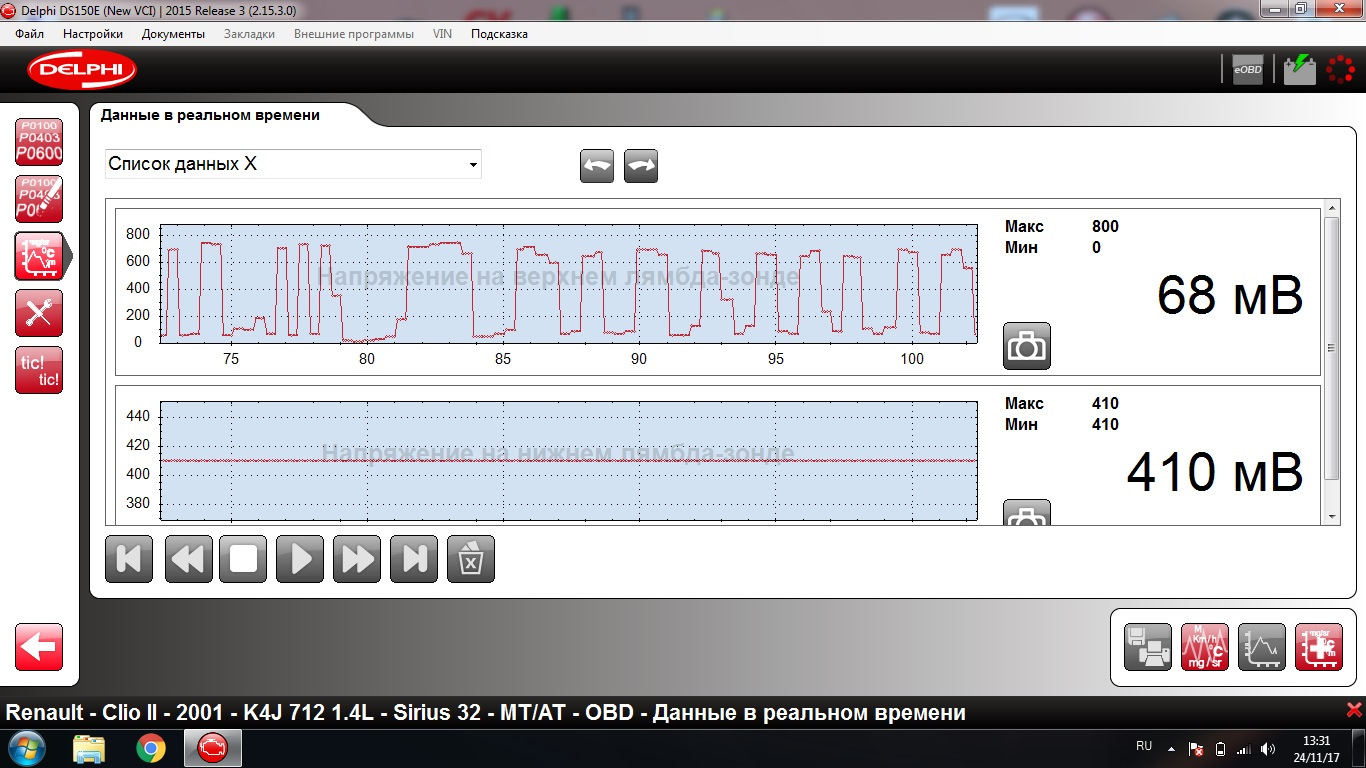Click the add parameter red plus icon
1366x768 pixels.
point(1319,647)
